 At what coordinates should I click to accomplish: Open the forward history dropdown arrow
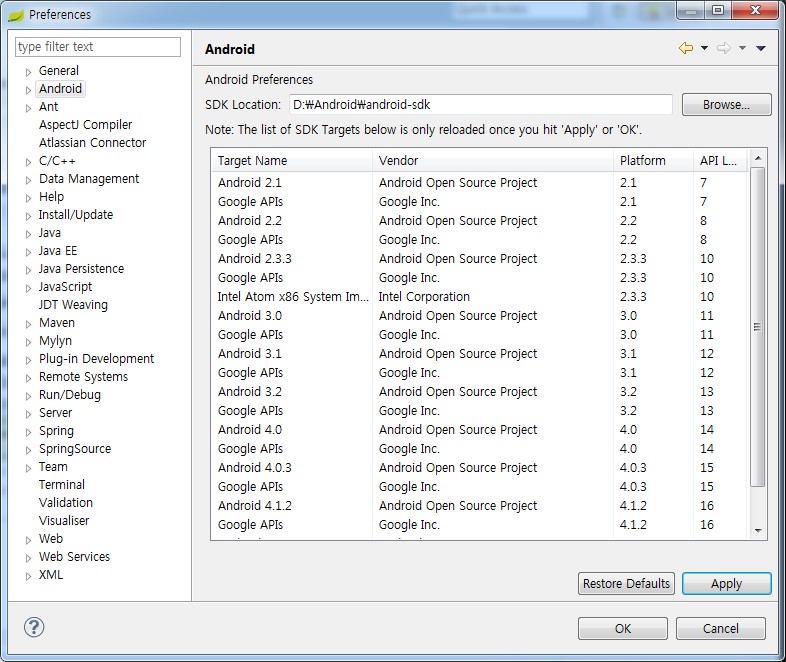pos(742,48)
